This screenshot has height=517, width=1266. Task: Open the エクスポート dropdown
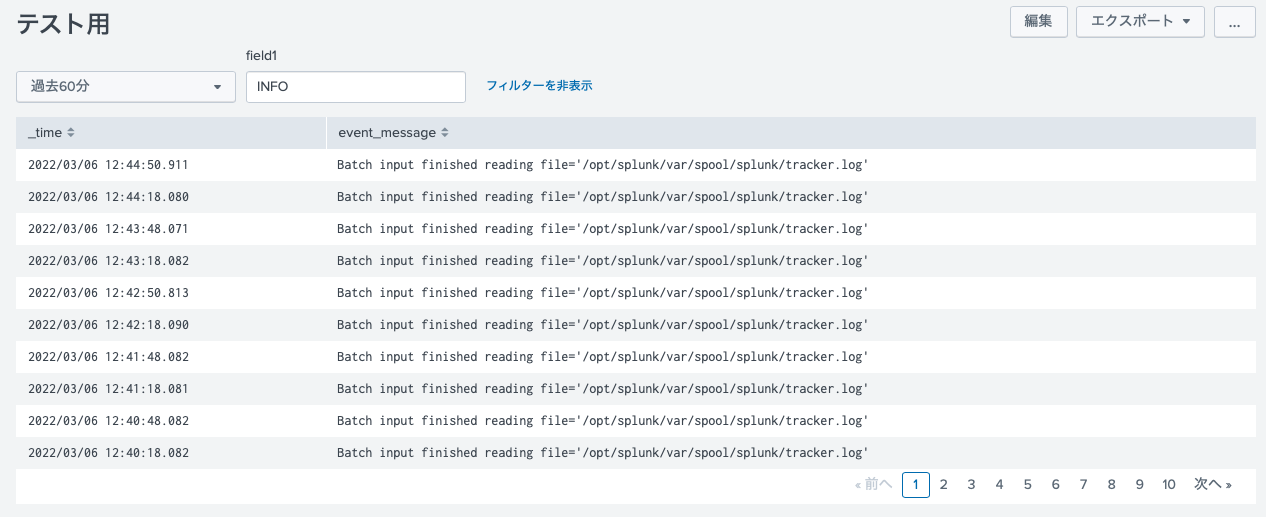tap(1140, 21)
